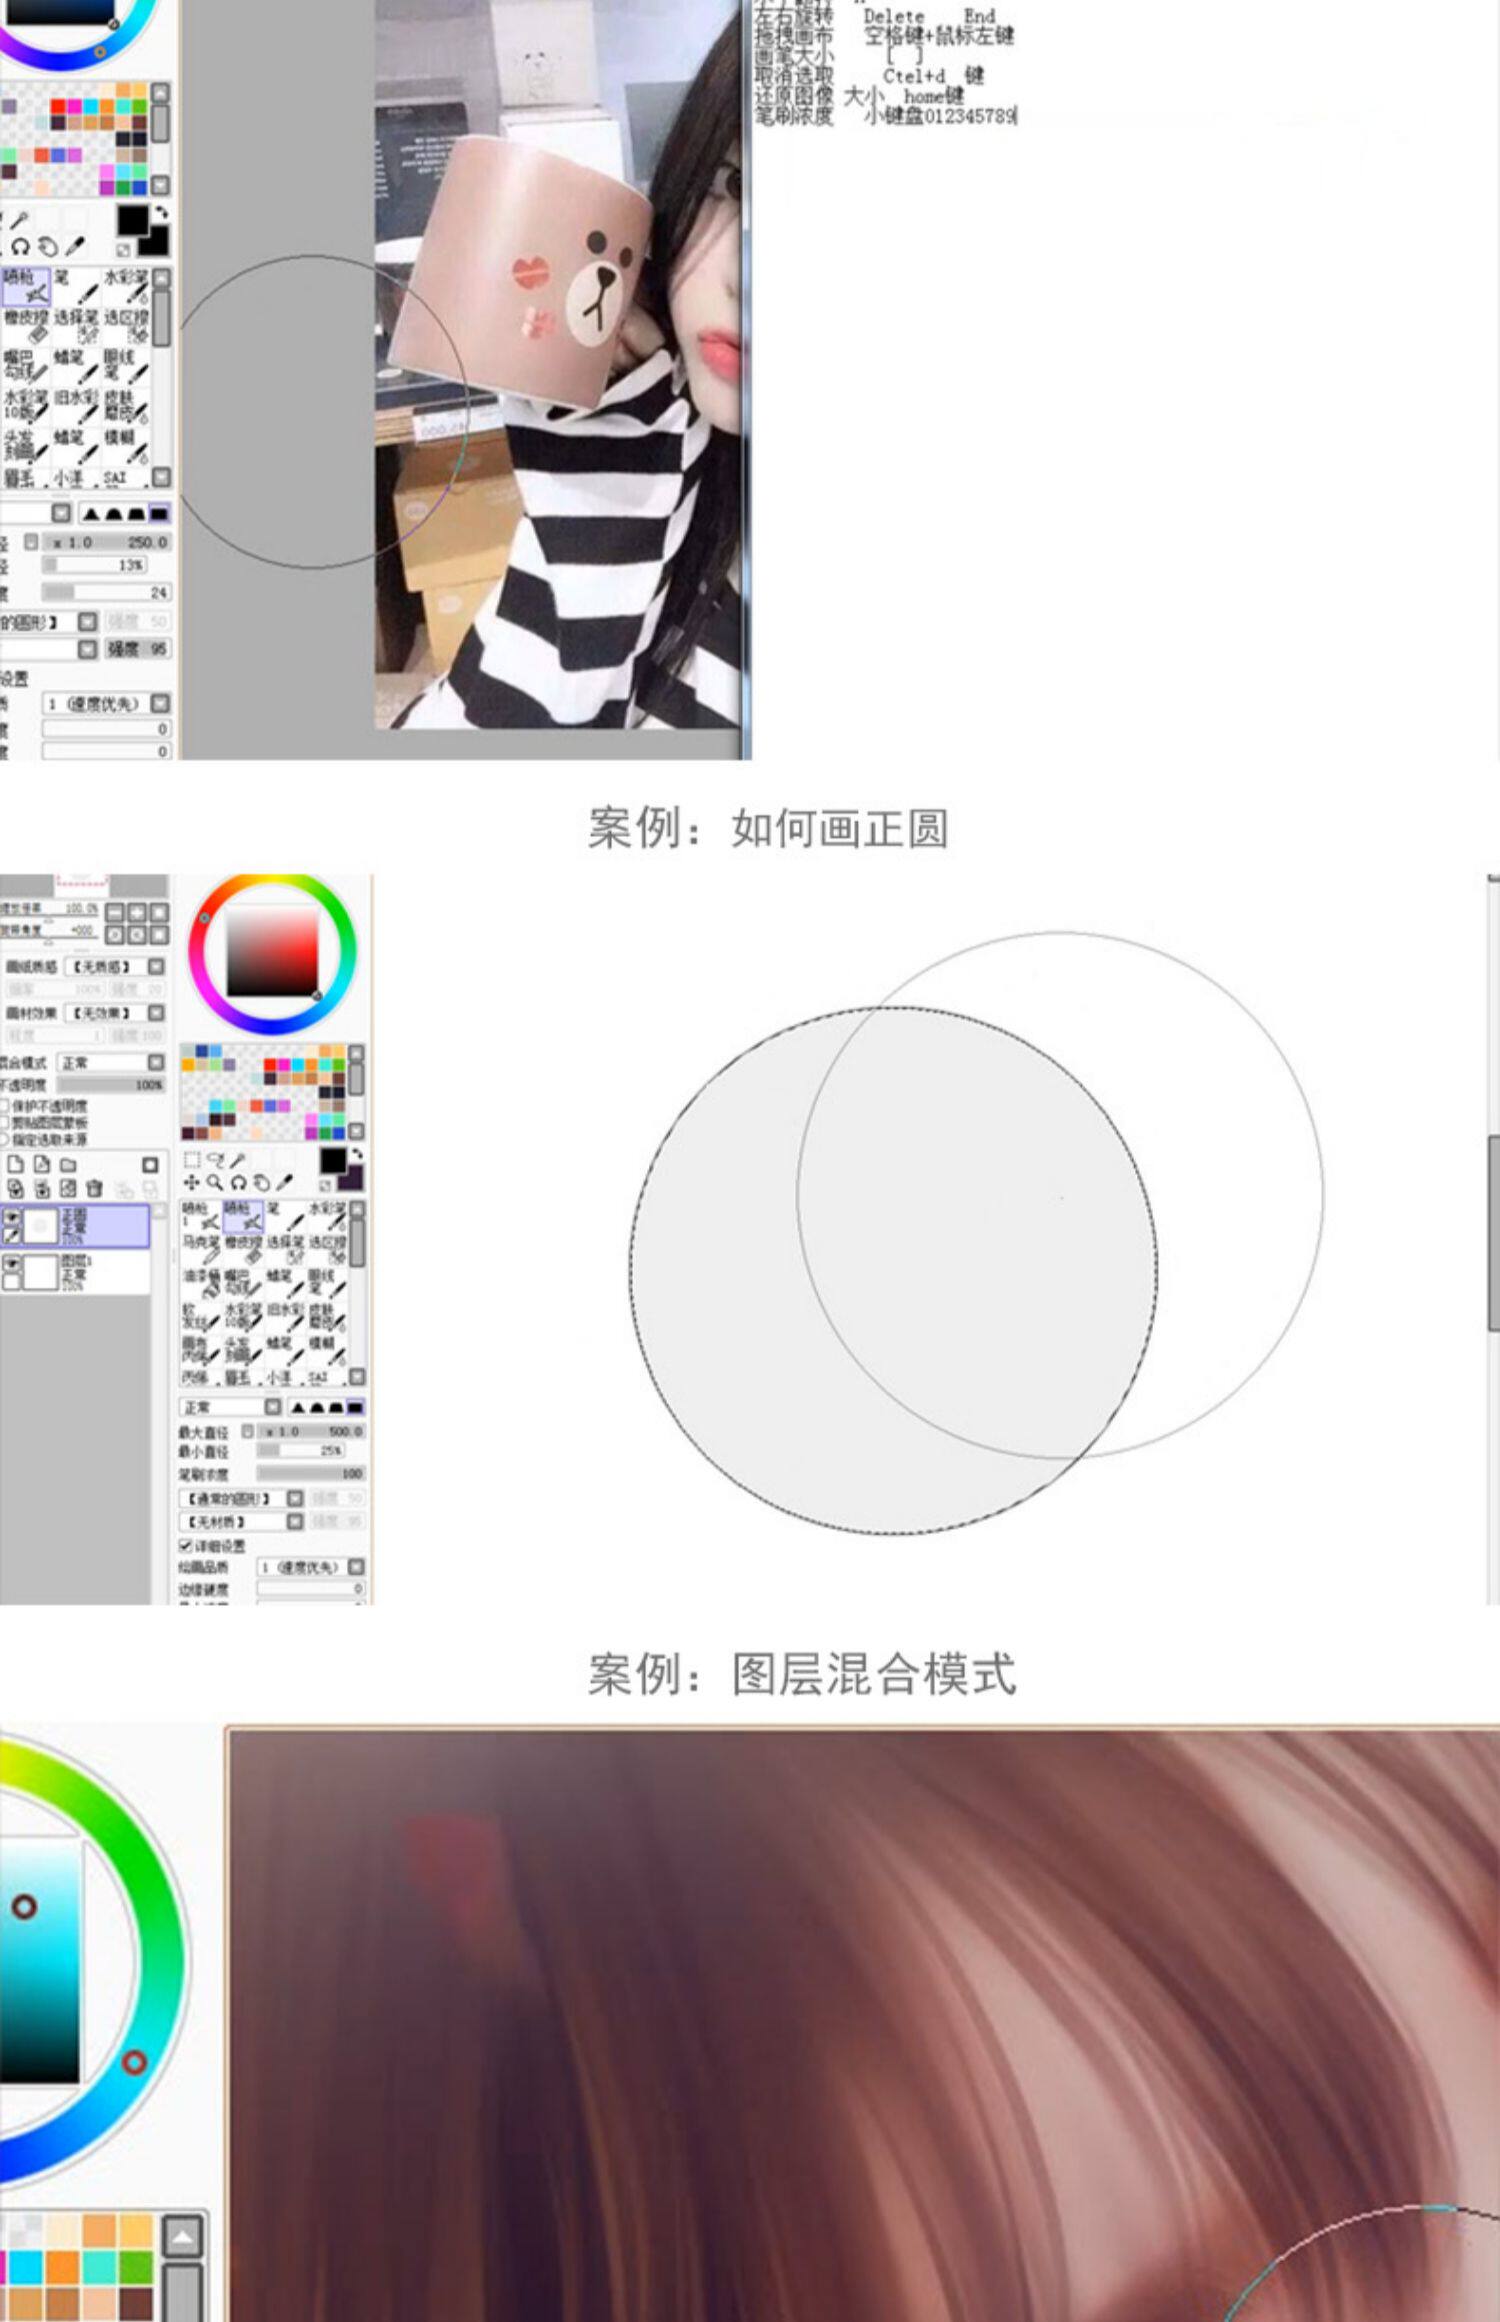
Task: Click the black foreground color swatch, two-circles window
Action: click(333, 1161)
